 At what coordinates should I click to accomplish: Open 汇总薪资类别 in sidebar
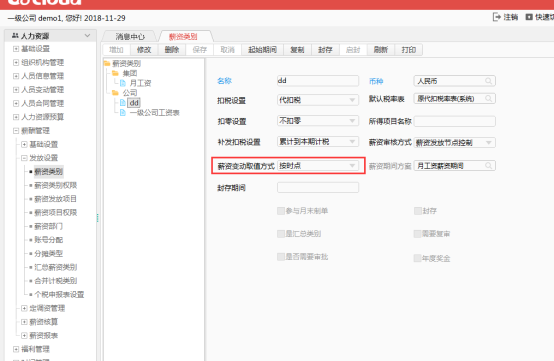pos(55,267)
